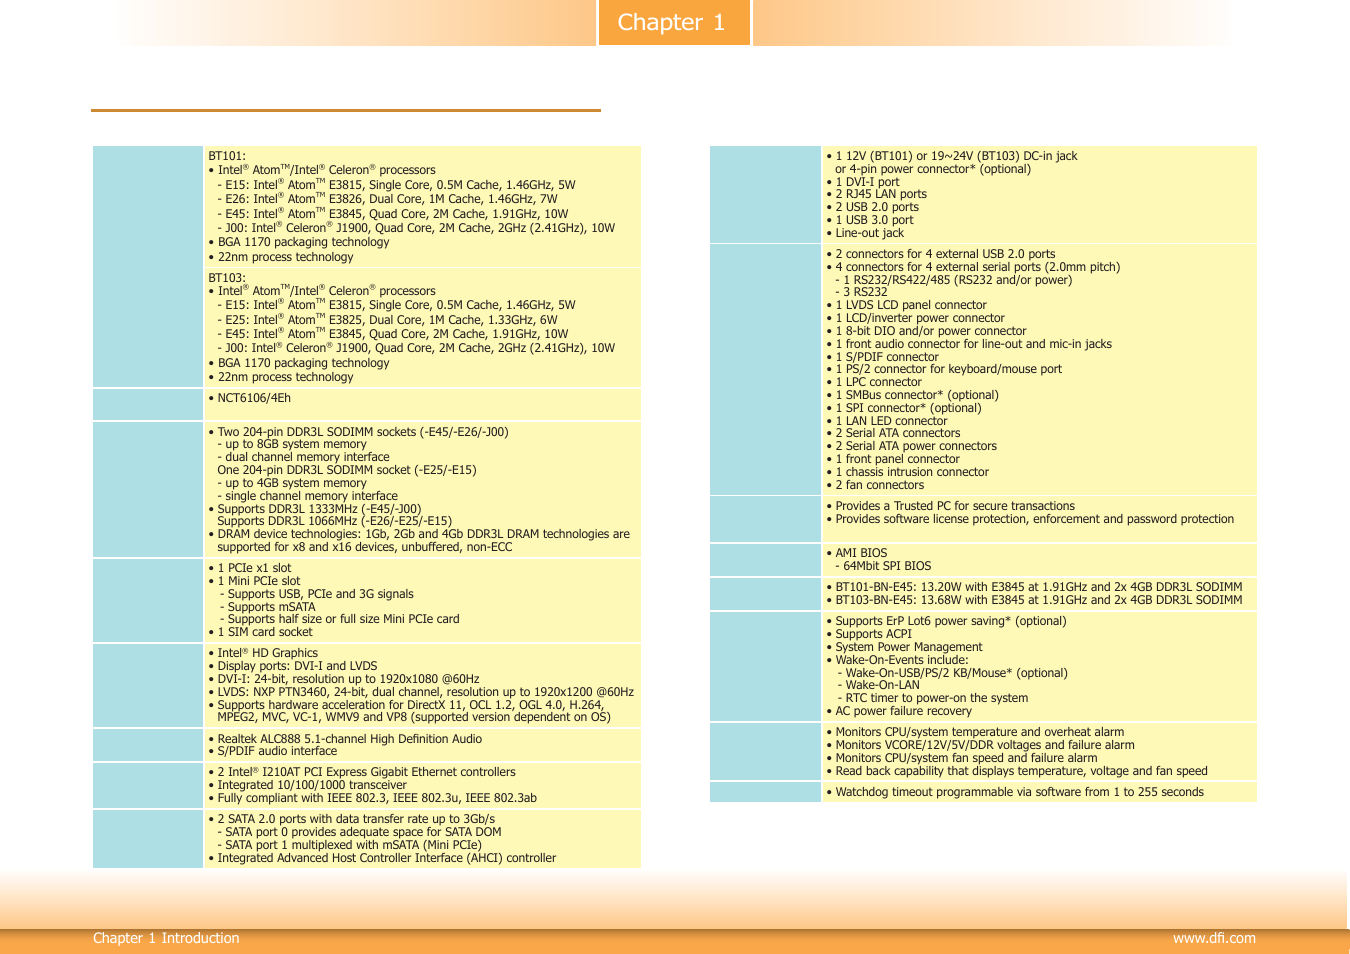Click the 1 LPC connector line
Viewport: 1350px width, 954px height.
(x=874, y=382)
